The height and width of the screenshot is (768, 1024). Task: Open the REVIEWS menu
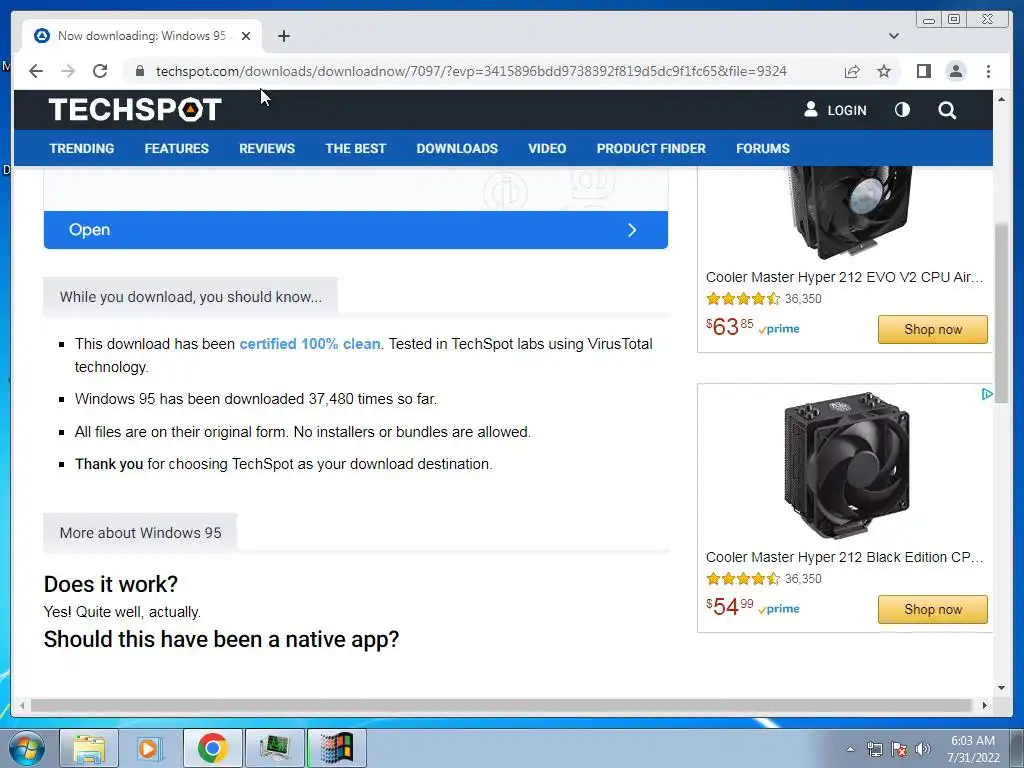pos(267,148)
